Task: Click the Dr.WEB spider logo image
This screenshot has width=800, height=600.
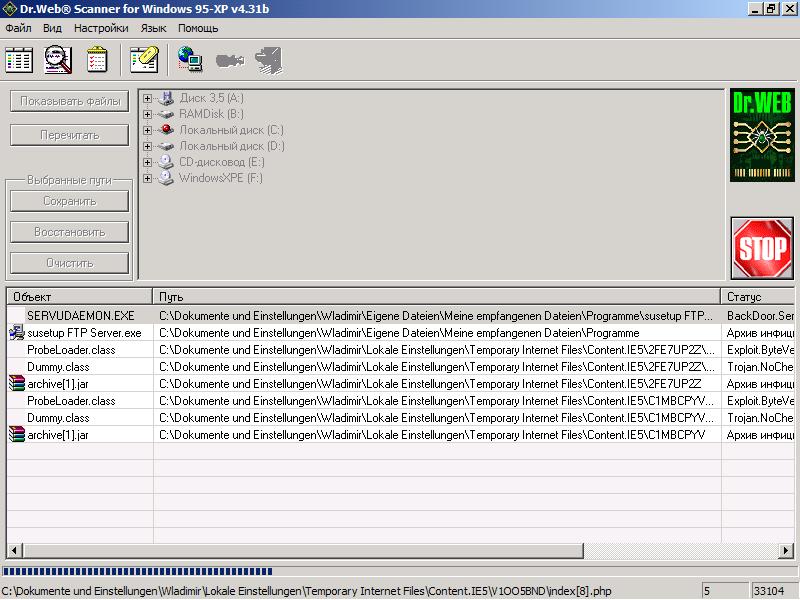Action: click(762, 135)
